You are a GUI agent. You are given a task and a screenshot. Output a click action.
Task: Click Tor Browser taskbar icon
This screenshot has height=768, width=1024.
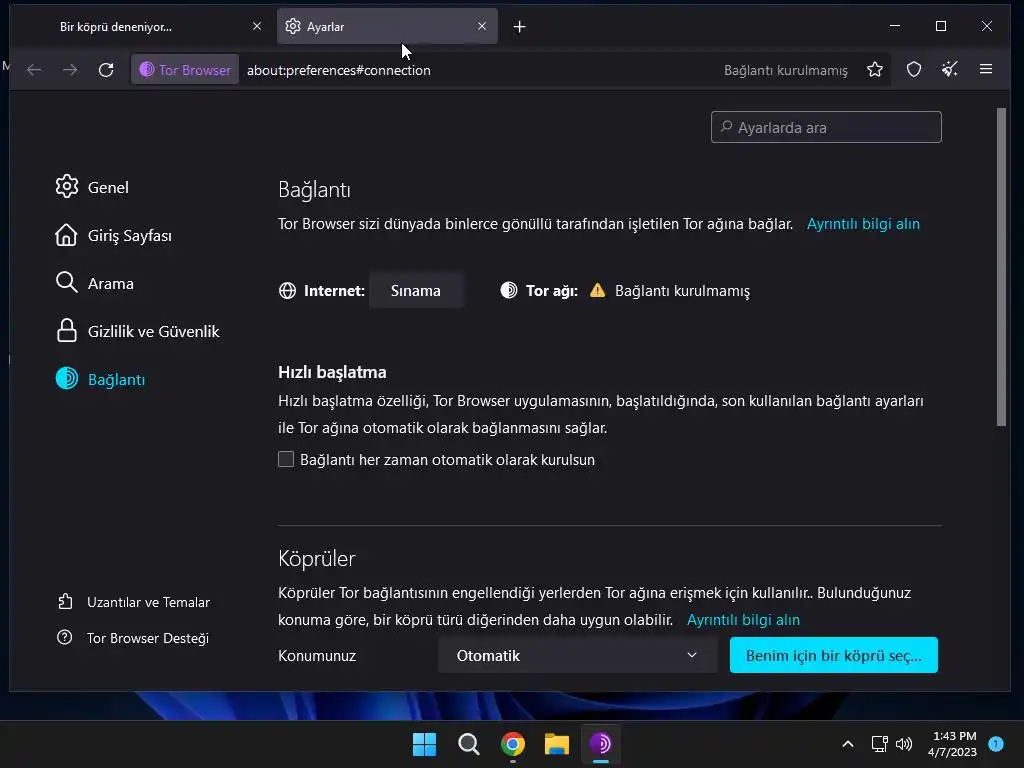click(x=601, y=744)
